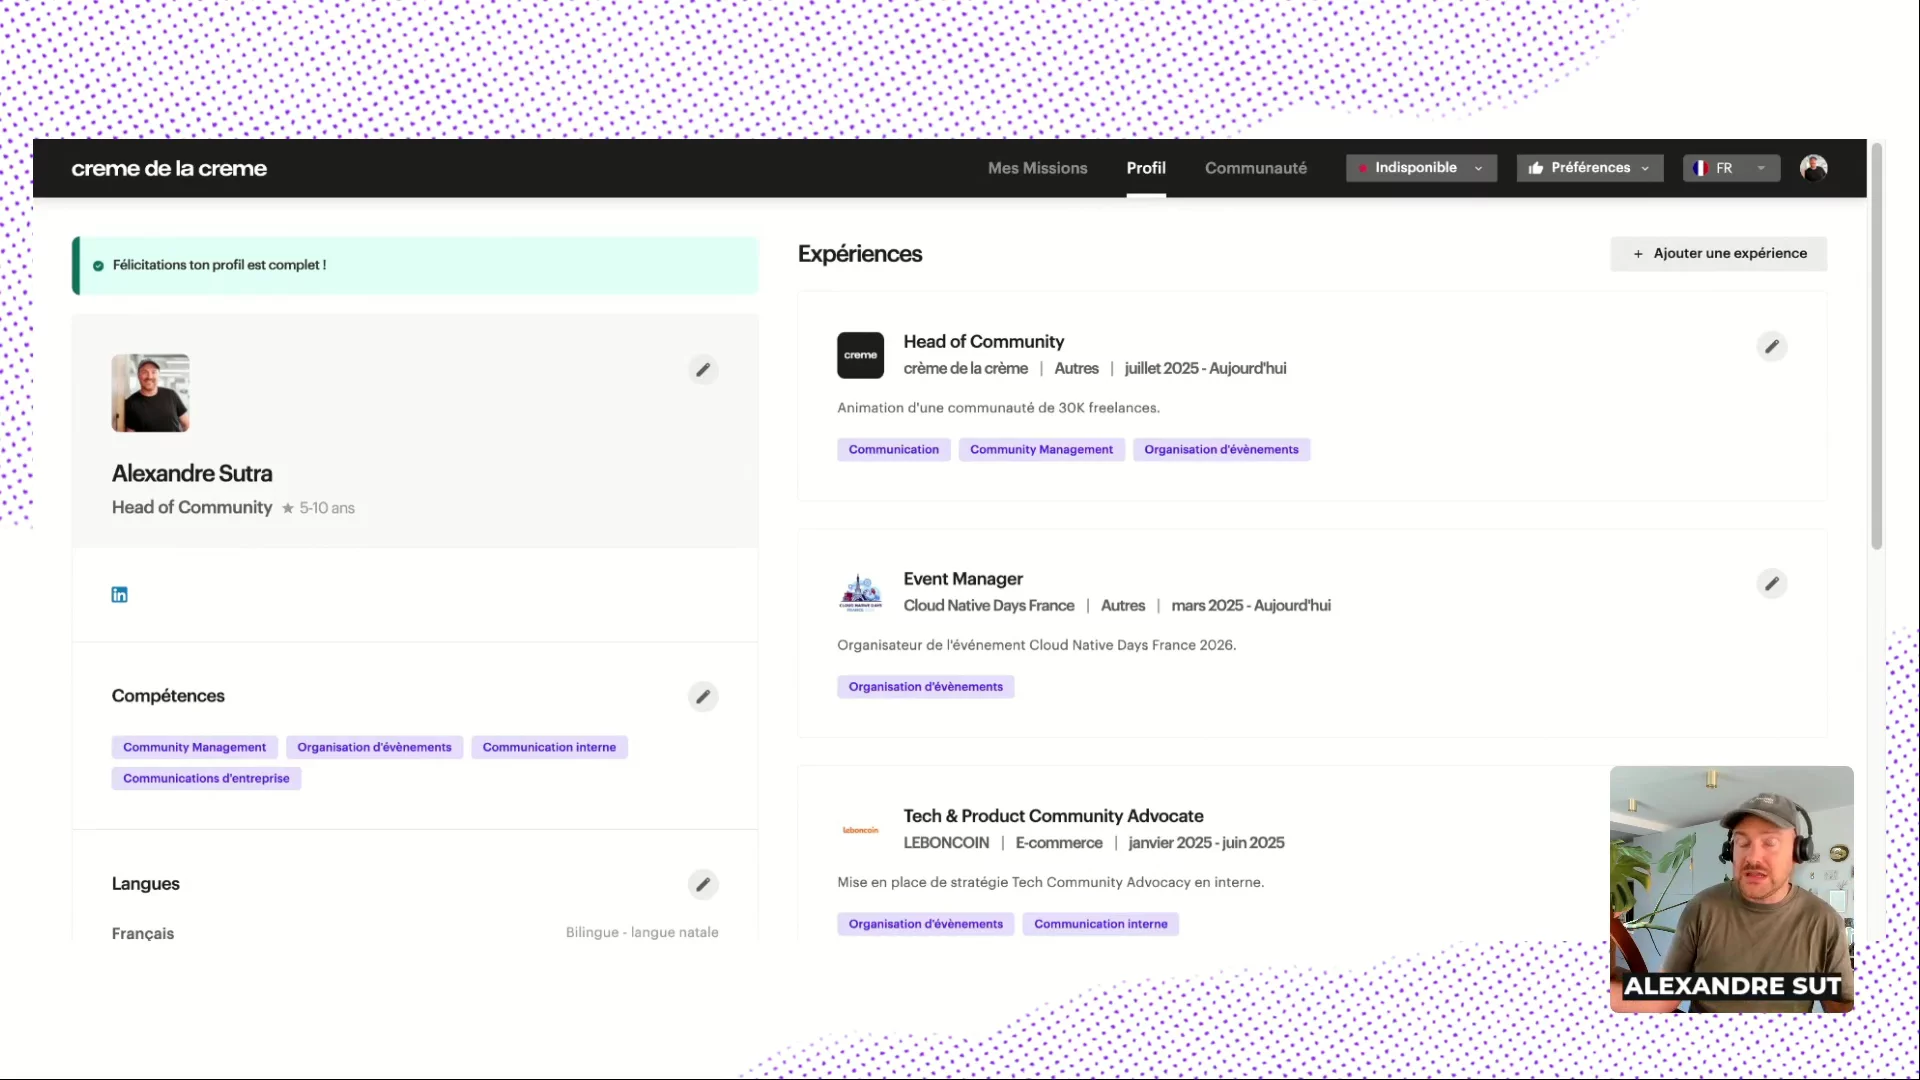This screenshot has width=1920, height=1080.
Task: Select the Community Management skill tag
Action: [194, 747]
